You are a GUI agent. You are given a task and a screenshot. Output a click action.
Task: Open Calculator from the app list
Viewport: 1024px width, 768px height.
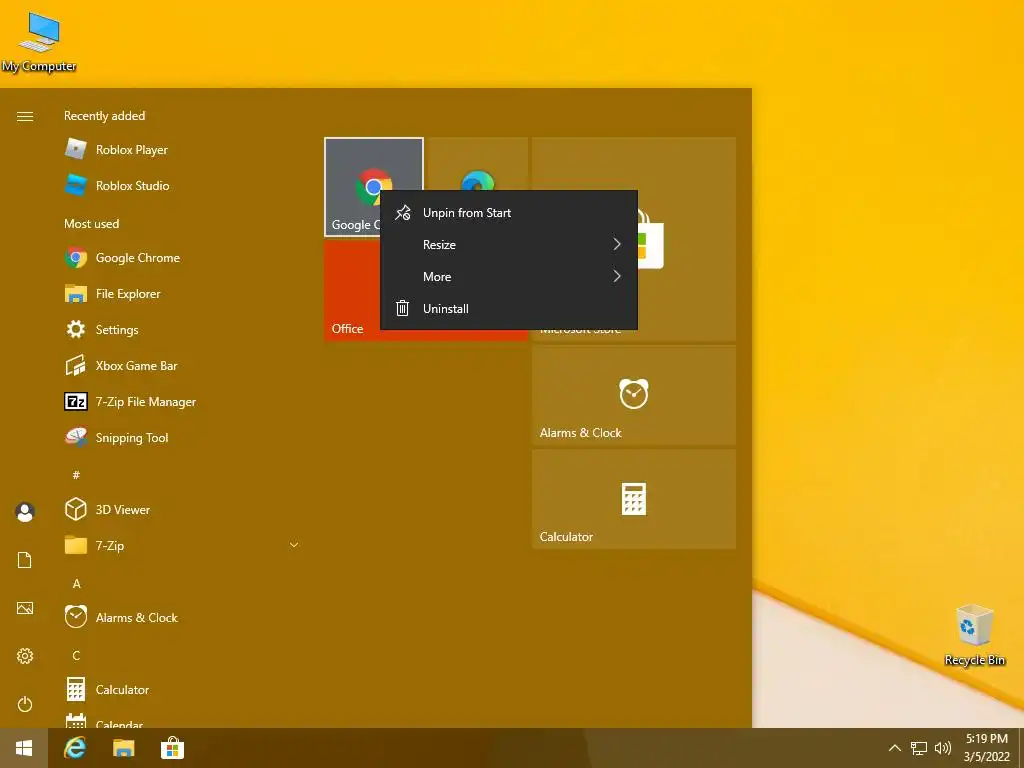point(183,690)
